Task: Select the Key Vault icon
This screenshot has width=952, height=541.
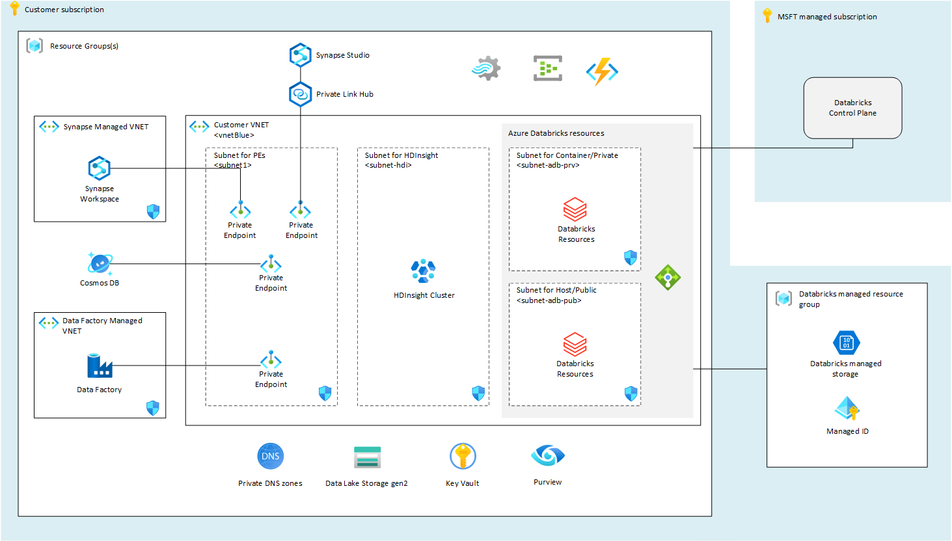Action: [463, 456]
